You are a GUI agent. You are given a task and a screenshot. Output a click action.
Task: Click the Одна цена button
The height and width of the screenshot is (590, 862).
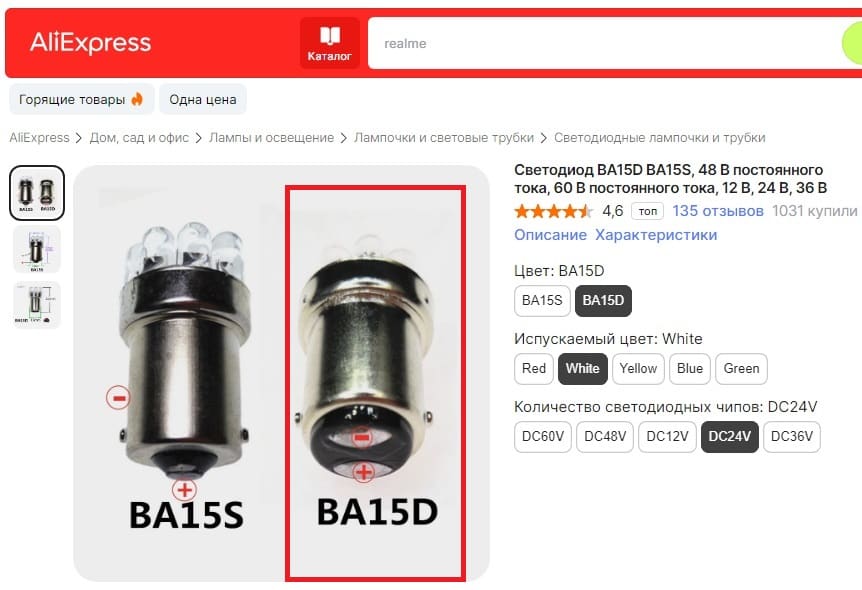pyautogui.click(x=203, y=100)
